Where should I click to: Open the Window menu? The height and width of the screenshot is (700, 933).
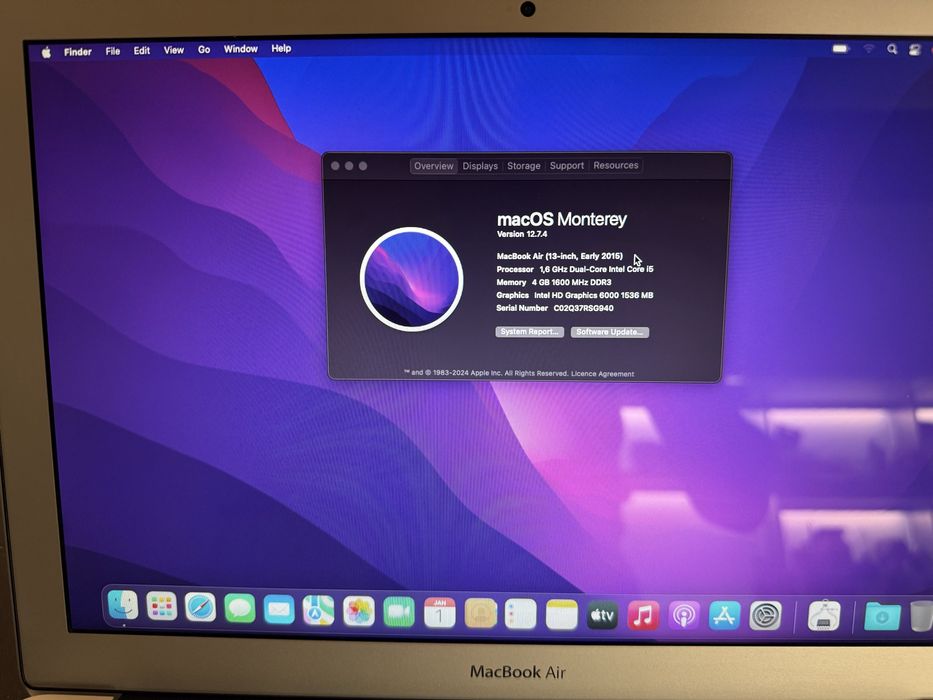(240, 49)
